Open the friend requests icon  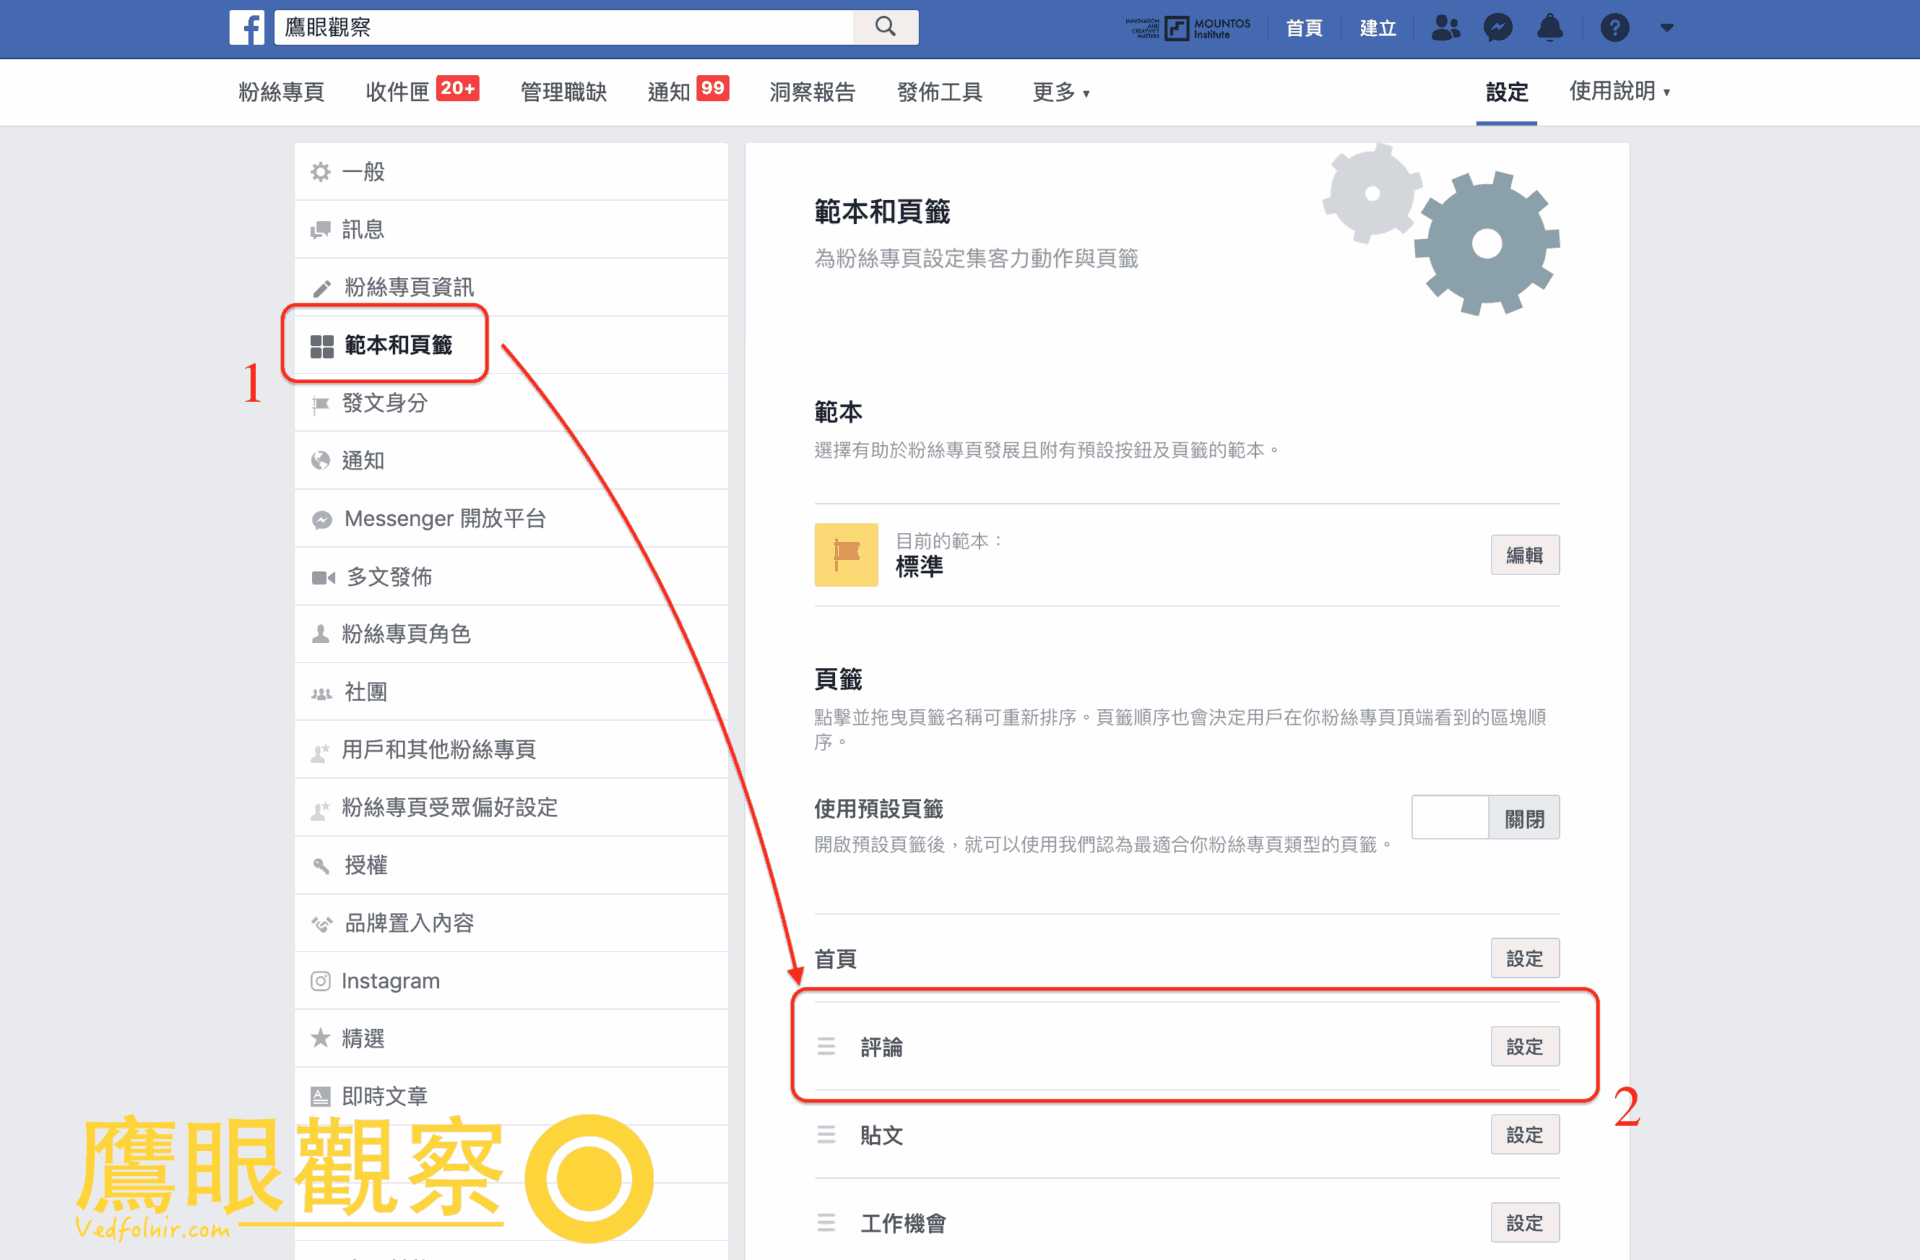[1445, 27]
